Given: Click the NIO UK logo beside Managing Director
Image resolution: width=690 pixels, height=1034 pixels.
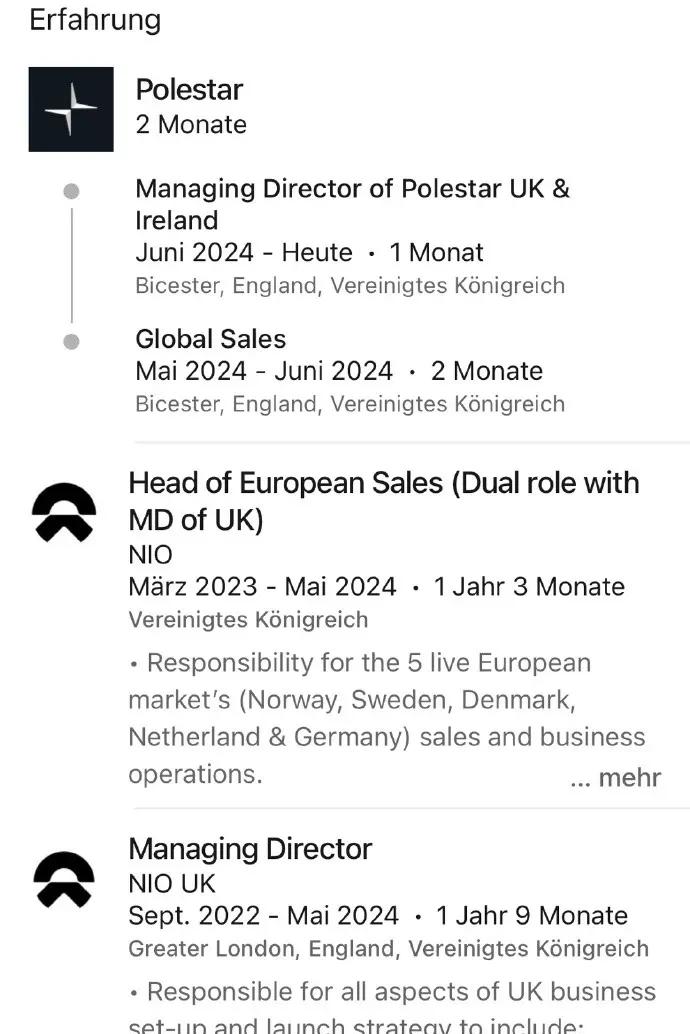Looking at the screenshot, I should [x=64, y=880].
